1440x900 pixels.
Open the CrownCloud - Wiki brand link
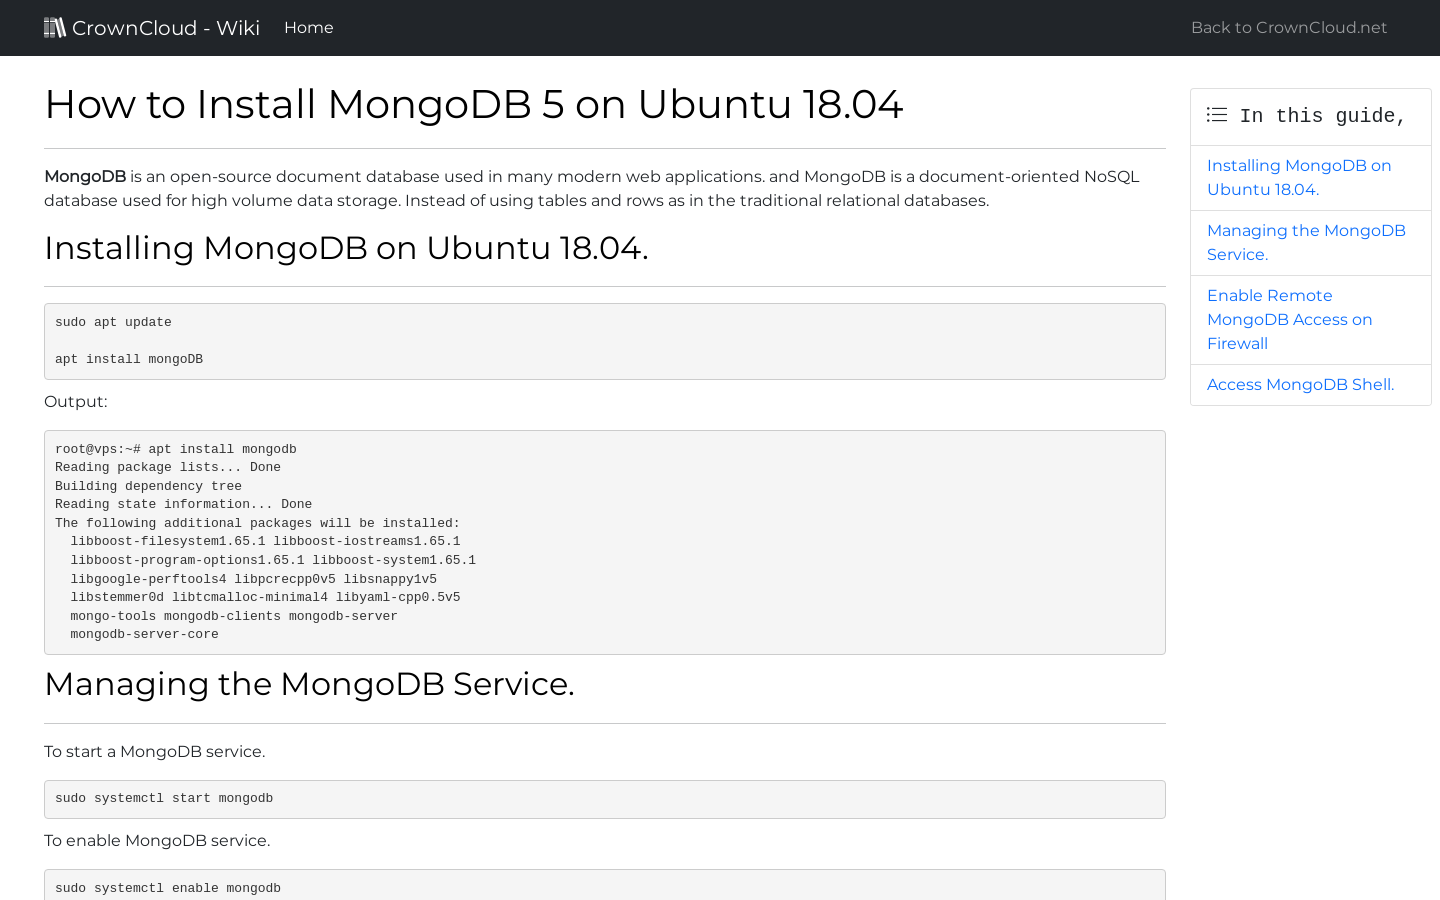tap(152, 28)
